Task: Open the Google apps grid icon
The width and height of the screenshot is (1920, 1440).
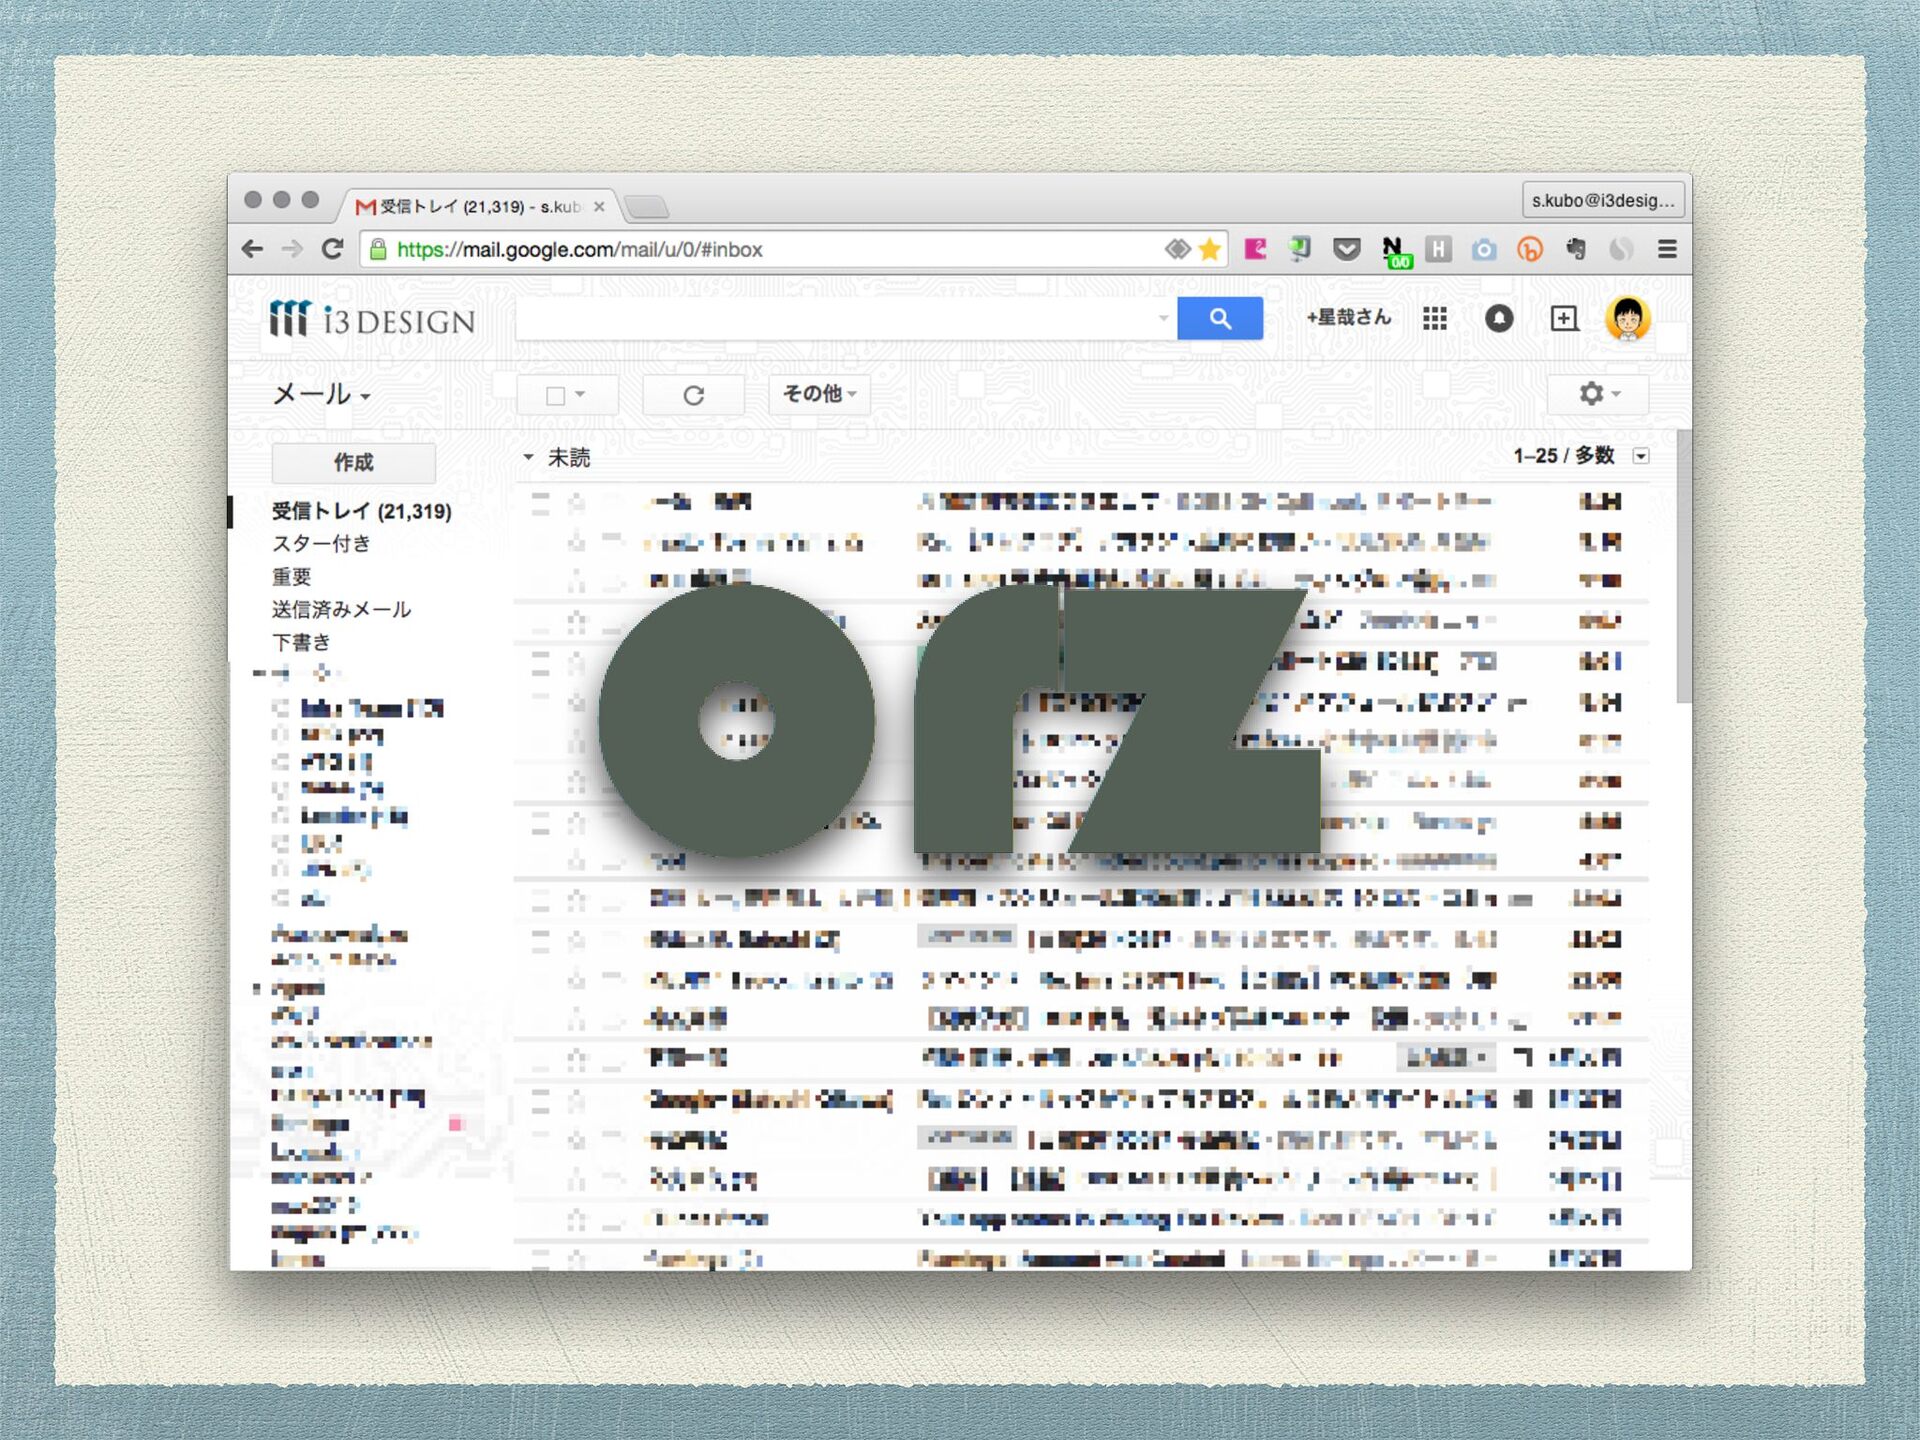Action: tap(1435, 318)
